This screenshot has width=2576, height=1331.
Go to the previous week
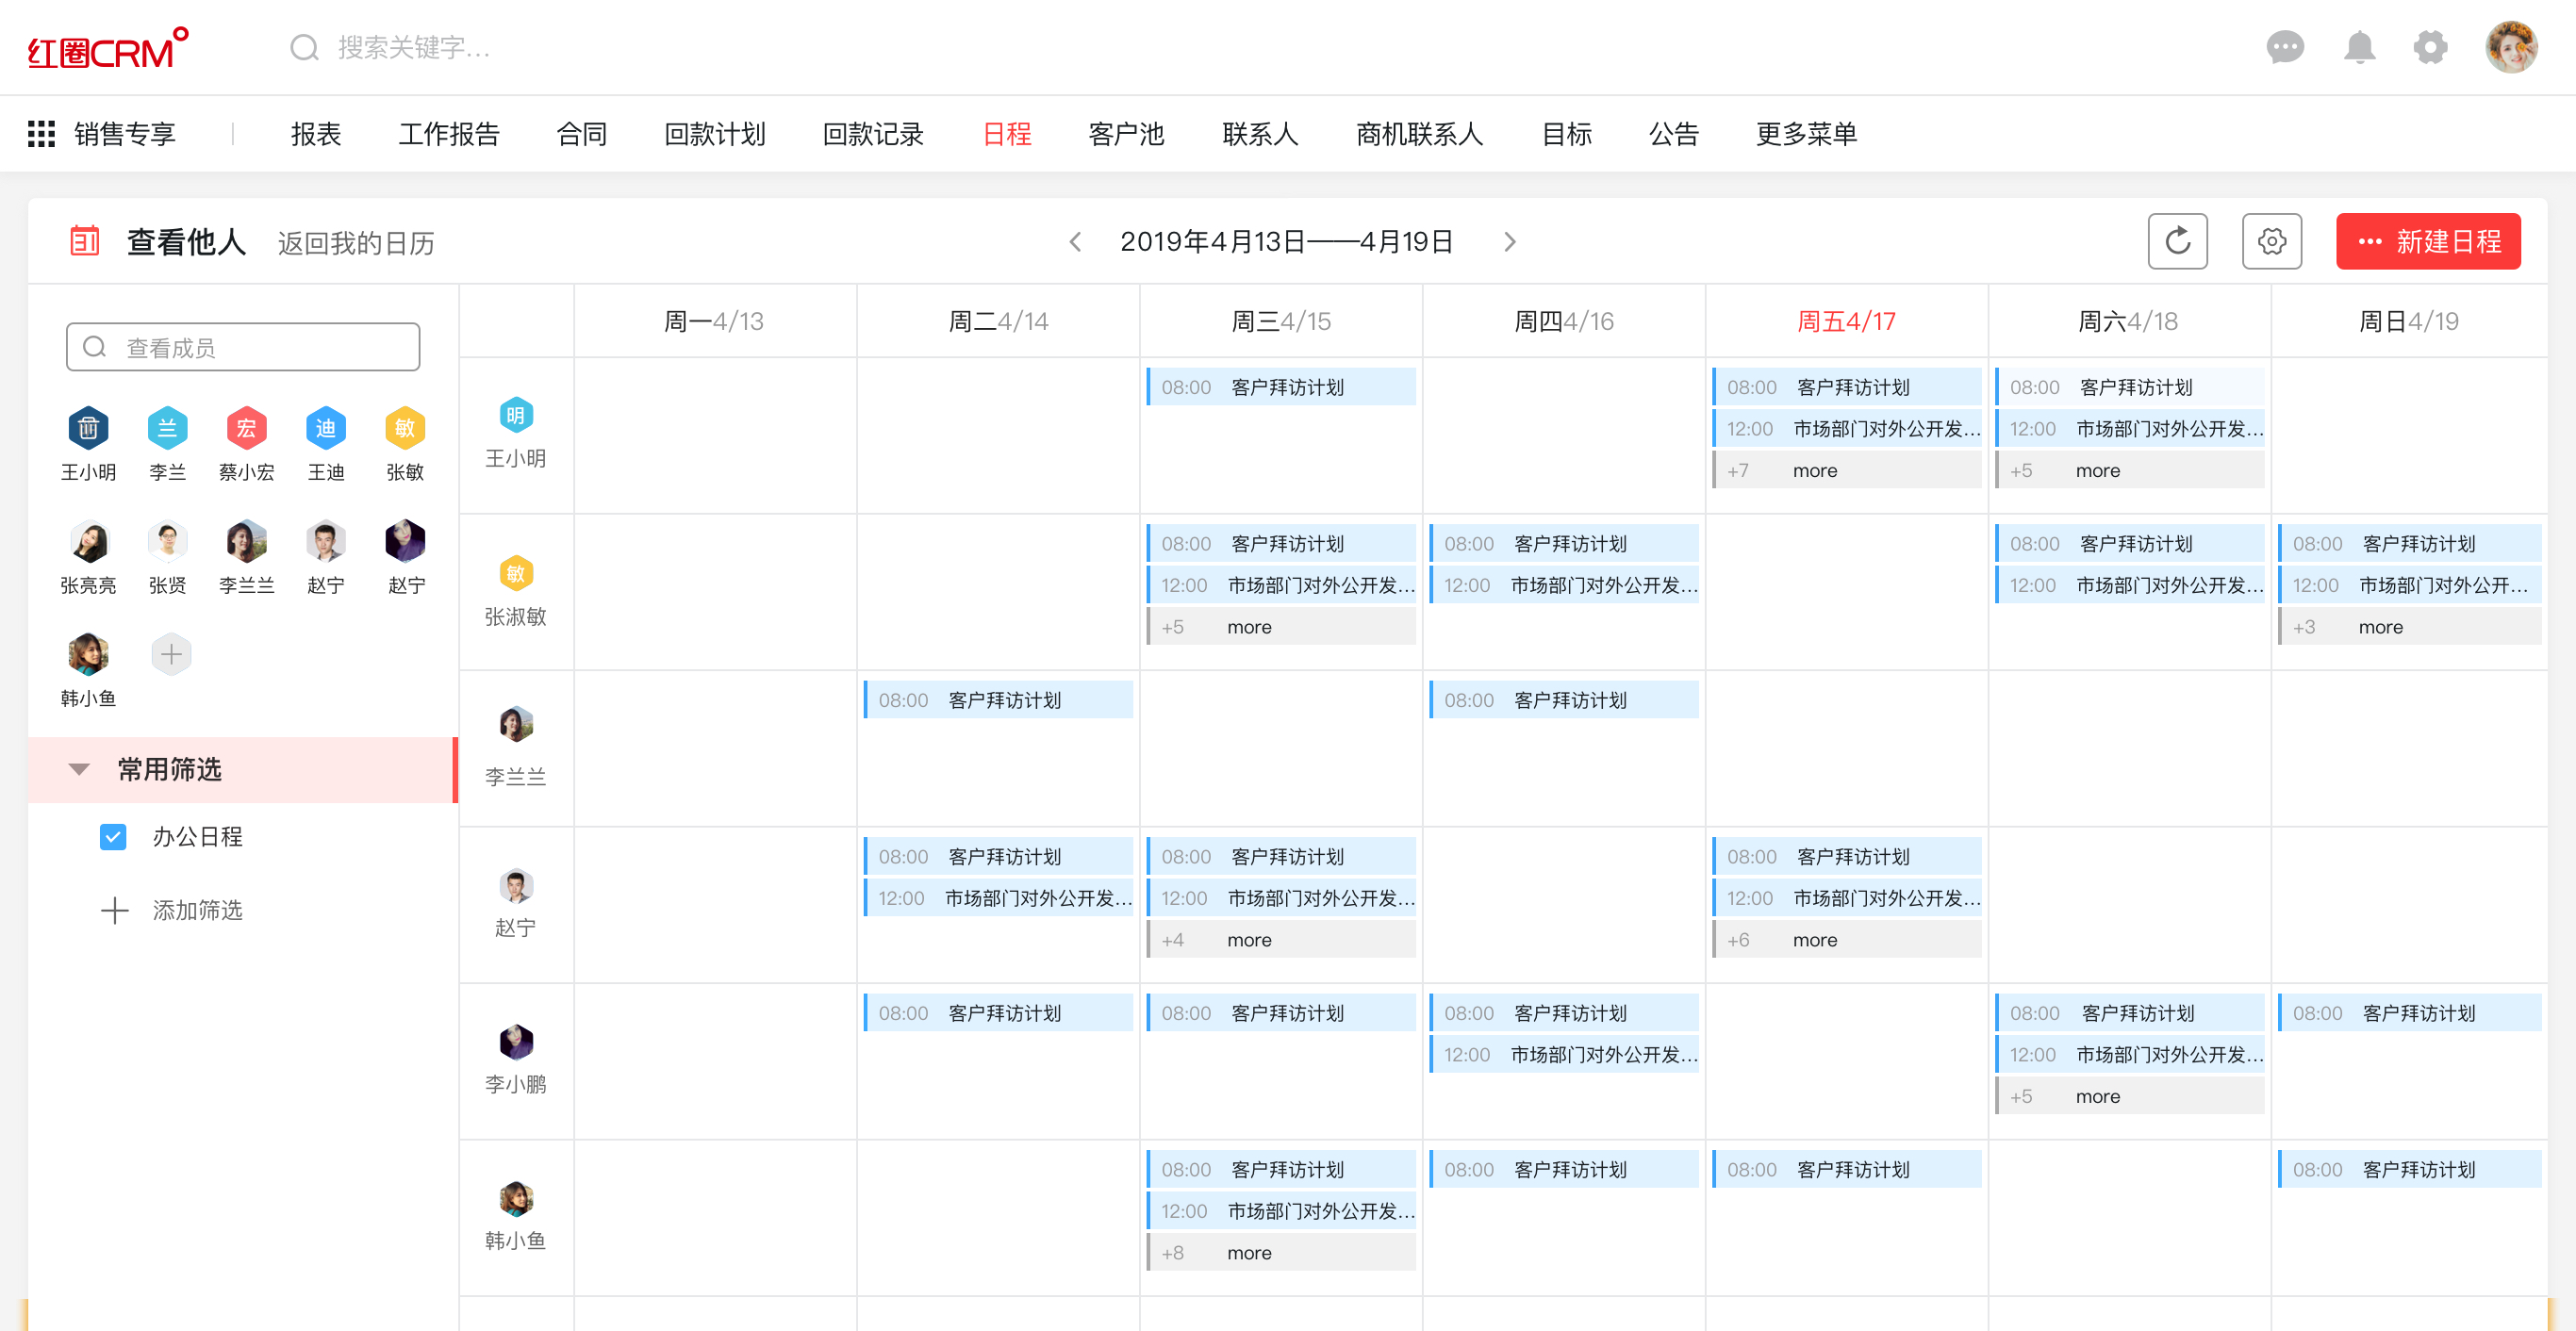click(1075, 242)
